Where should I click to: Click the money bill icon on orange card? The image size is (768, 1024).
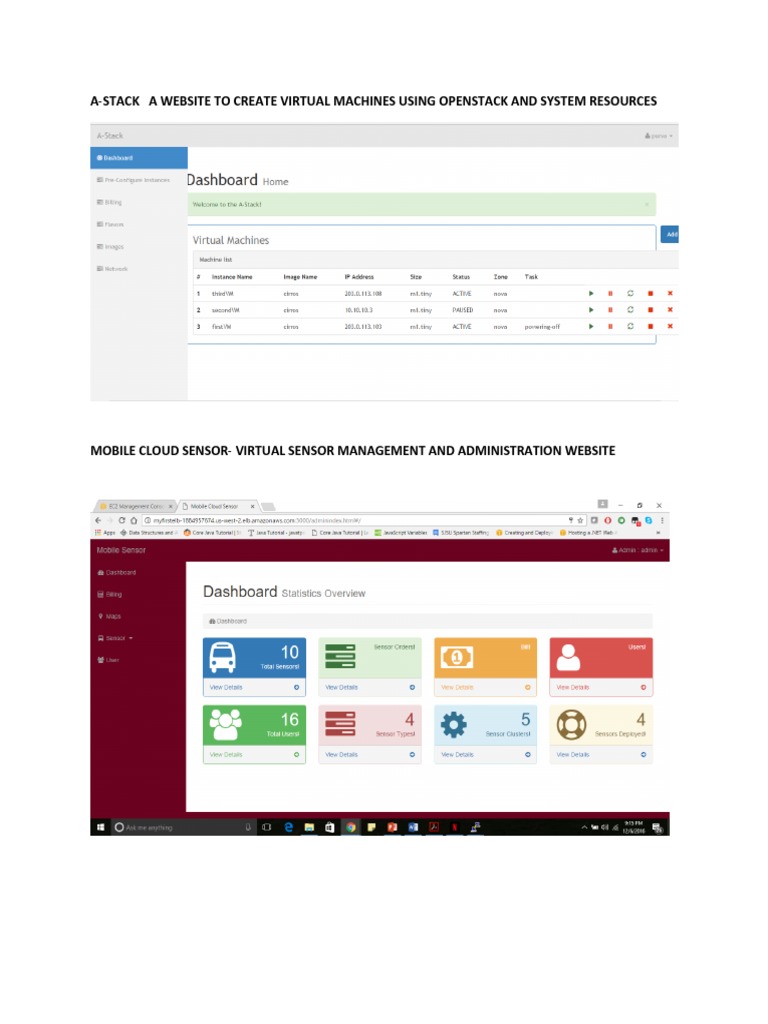pyautogui.click(x=456, y=657)
